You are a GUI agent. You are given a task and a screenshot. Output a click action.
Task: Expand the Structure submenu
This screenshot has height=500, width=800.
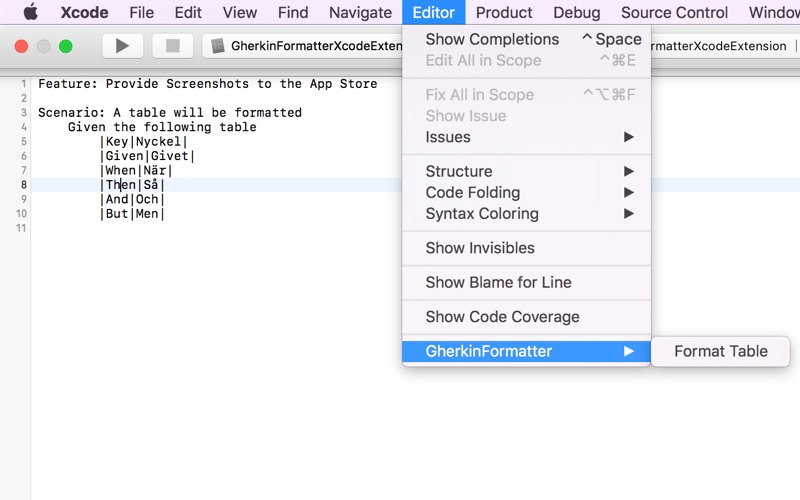click(527, 171)
